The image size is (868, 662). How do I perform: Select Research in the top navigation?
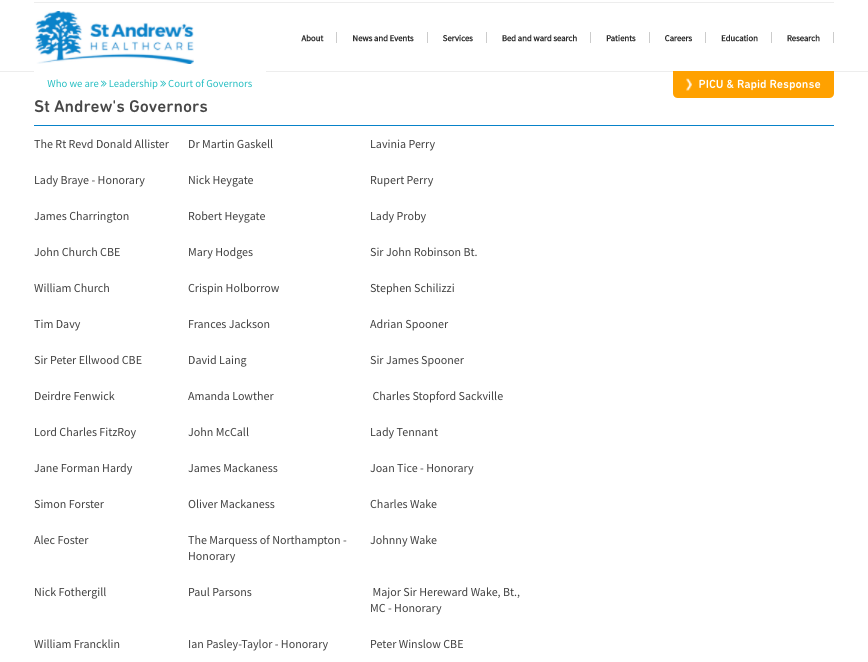point(803,39)
